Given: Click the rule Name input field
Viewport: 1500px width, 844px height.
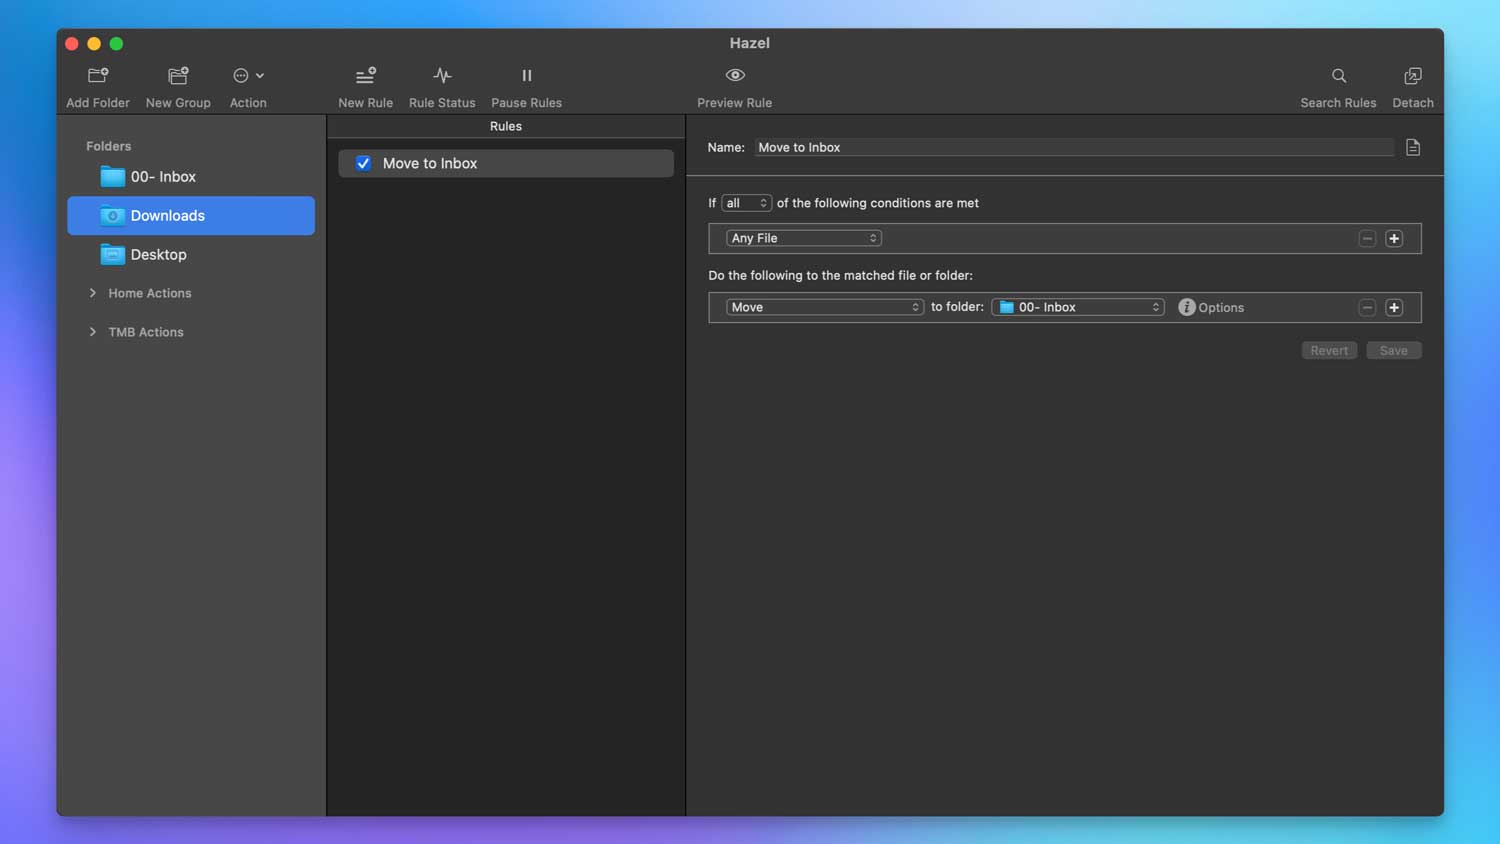Looking at the screenshot, I should pyautogui.click(x=1074, y=147).
